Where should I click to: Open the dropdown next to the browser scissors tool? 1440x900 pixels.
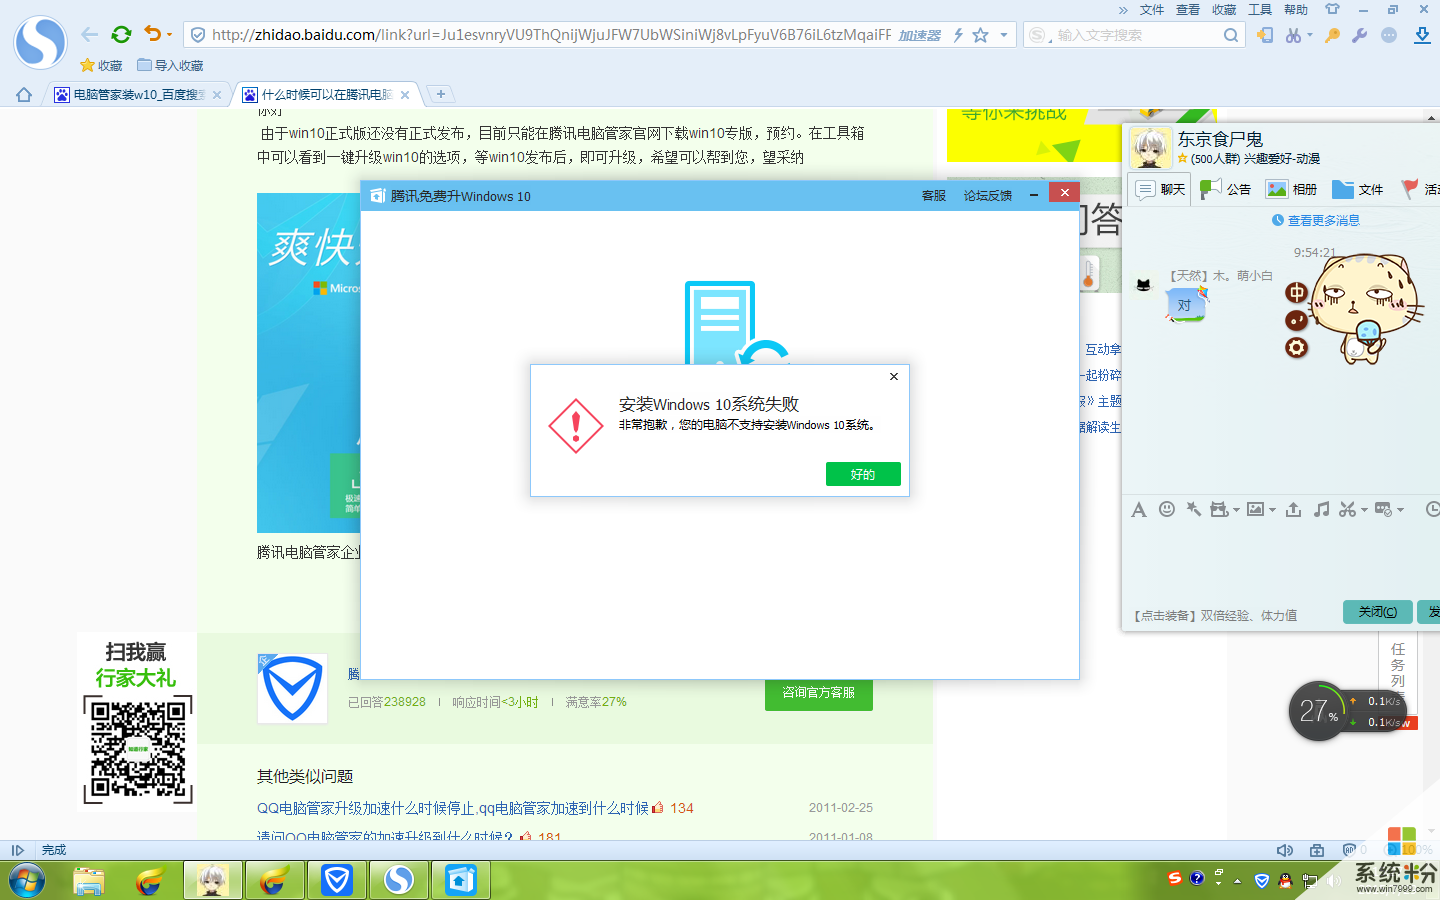coord(1309,35)
